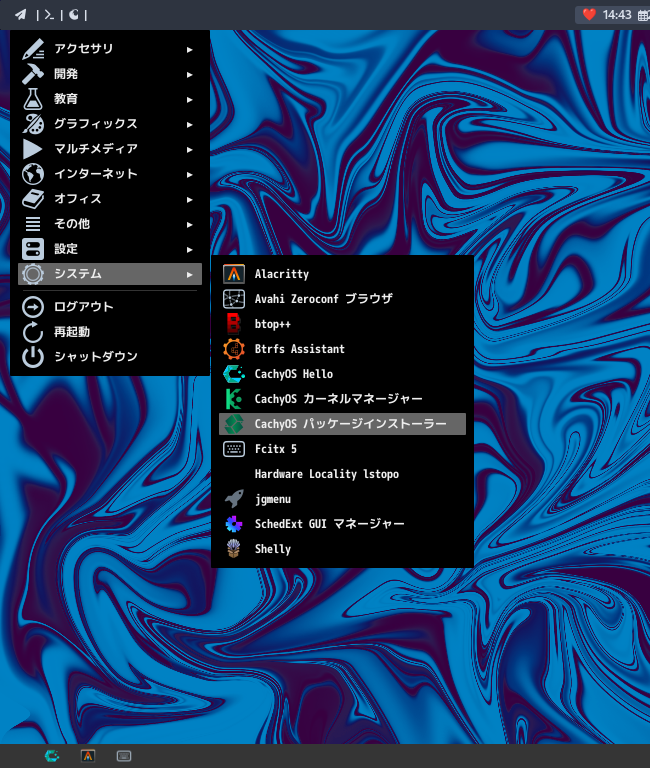This screenshot has height=768, width=650.
Task: Click the CachyOS カーネルマネージャー green K icon
Action: click(234, 399)
